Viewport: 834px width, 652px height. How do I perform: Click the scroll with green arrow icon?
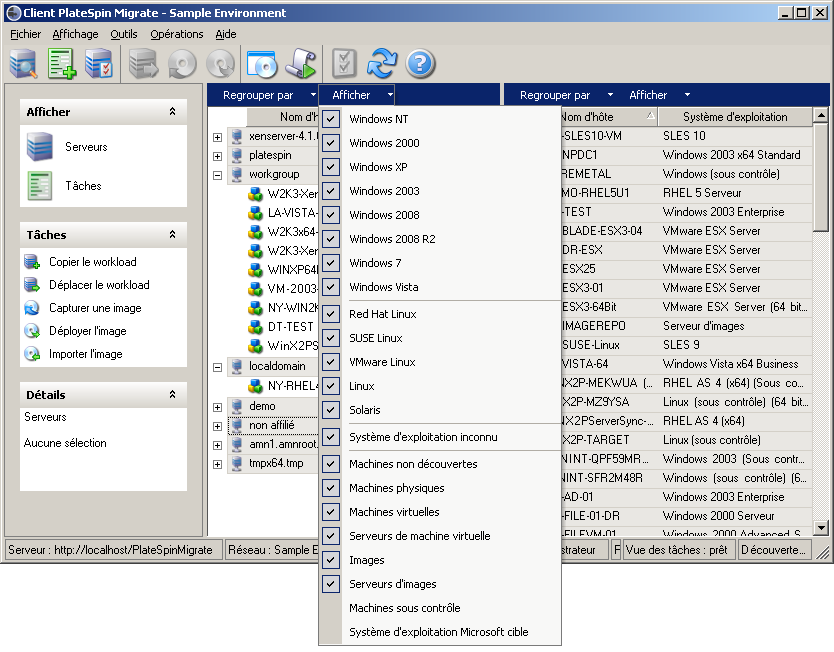click(x=300, y=63)
